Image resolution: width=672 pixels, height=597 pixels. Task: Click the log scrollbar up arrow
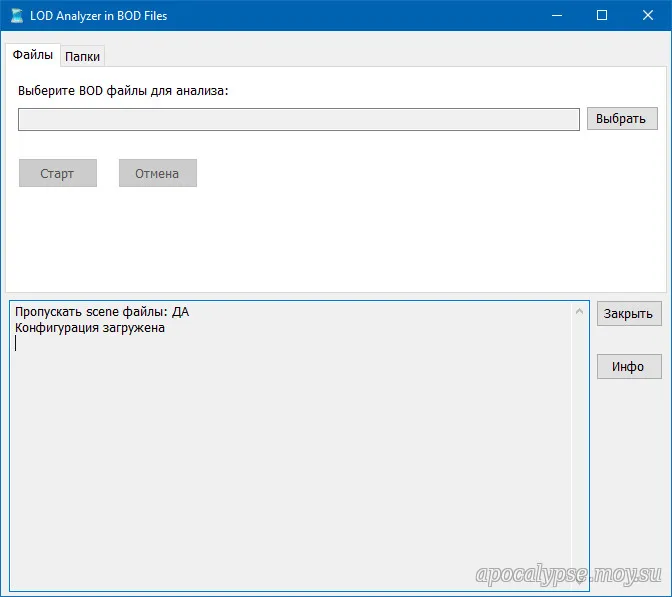pos(580,311)
